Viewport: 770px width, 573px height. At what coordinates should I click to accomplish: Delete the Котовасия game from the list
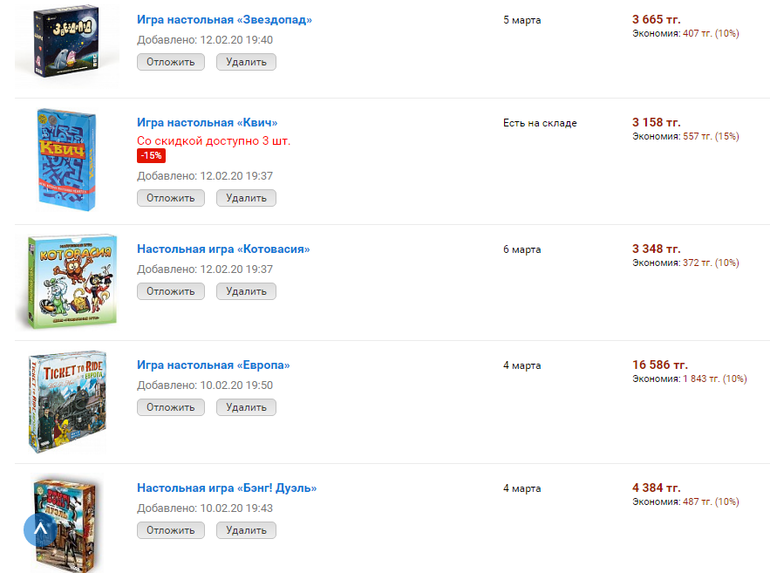(246, 291)
